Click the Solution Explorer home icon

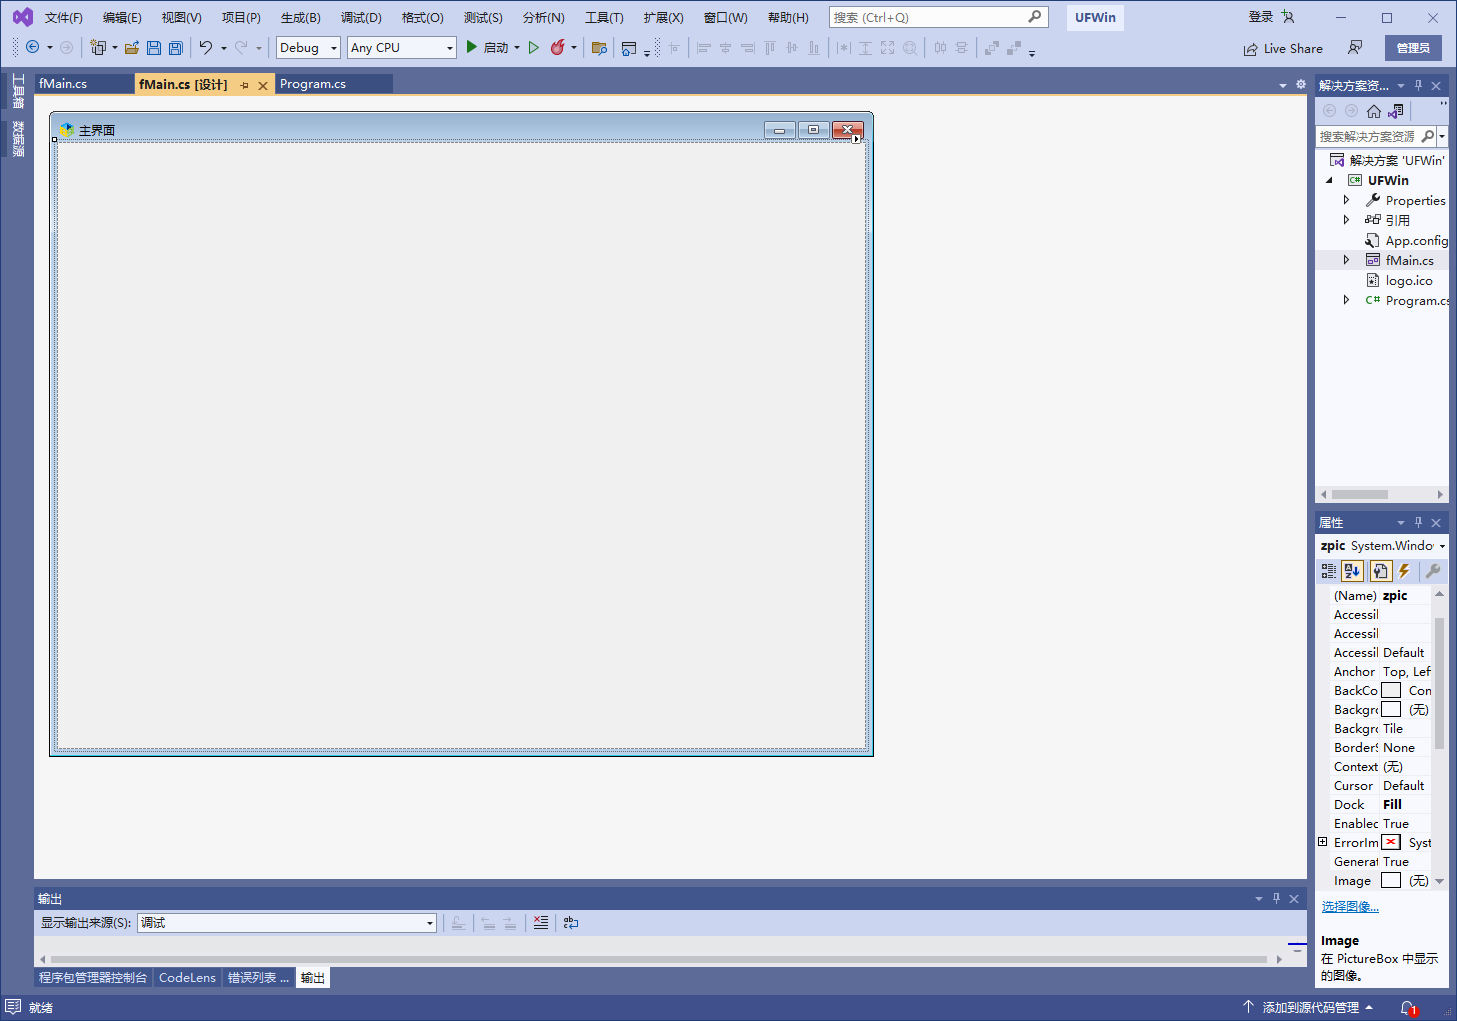click(1374, 111)
